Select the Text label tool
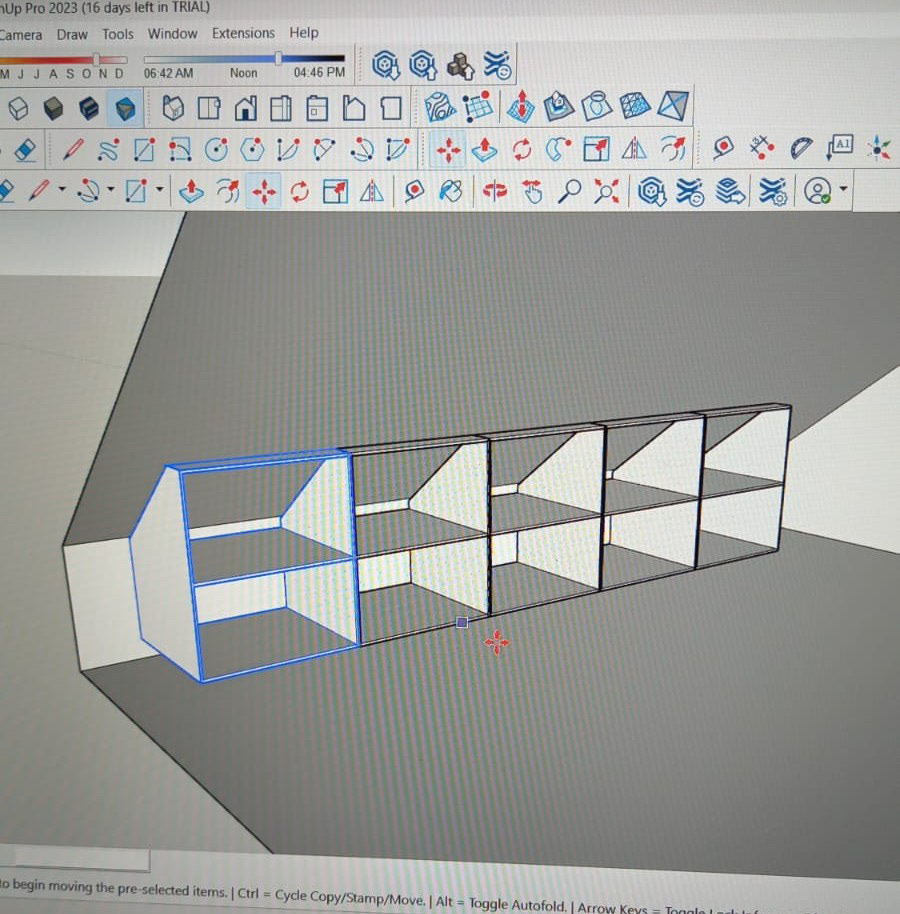 point(839,147)
